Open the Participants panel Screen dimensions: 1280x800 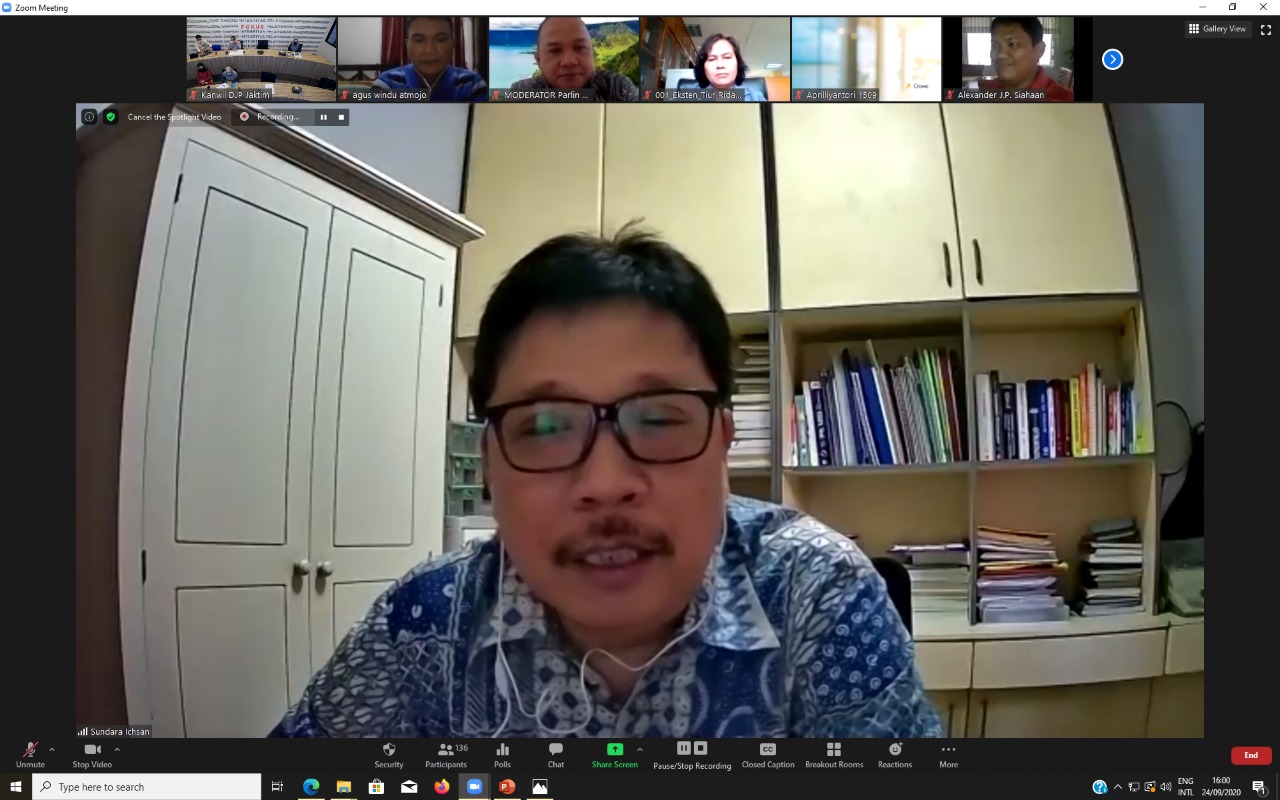pos(446,750)
